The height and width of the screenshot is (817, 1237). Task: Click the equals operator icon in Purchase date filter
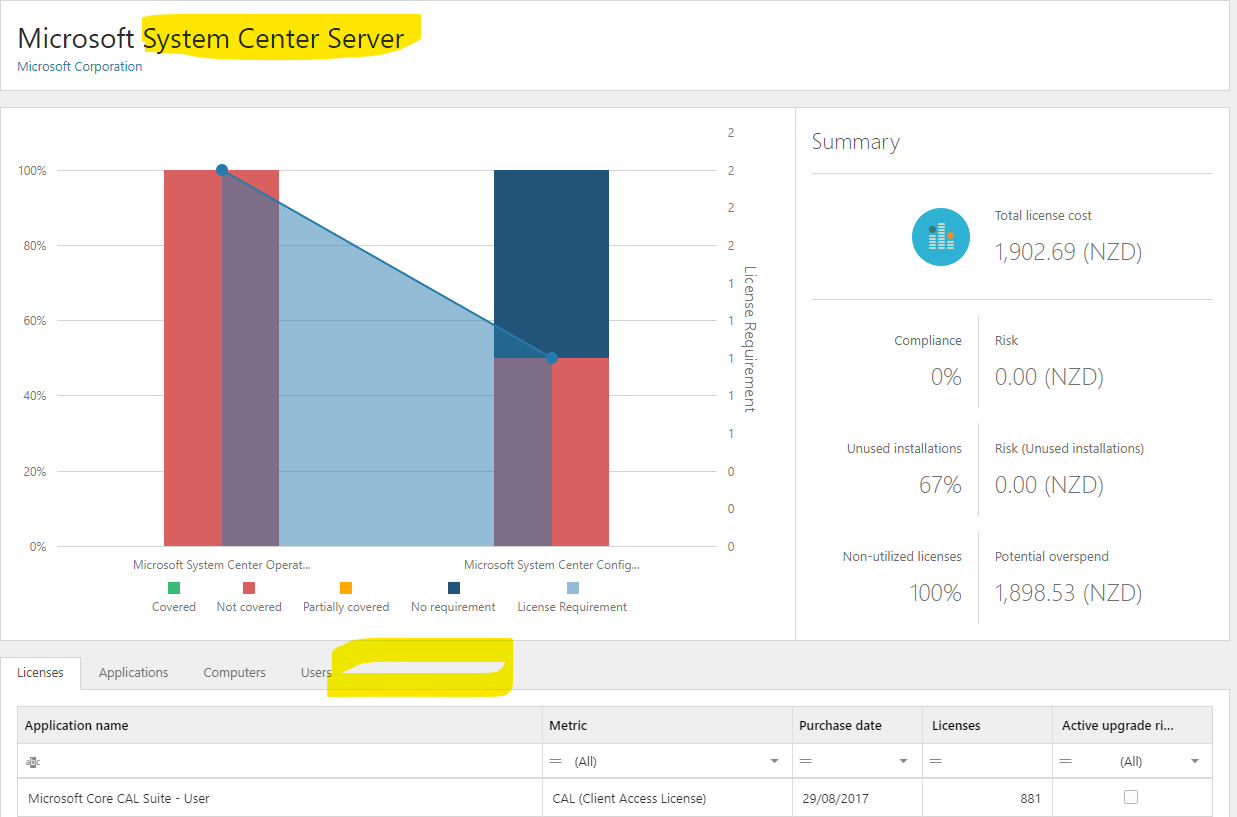point(806,761)
